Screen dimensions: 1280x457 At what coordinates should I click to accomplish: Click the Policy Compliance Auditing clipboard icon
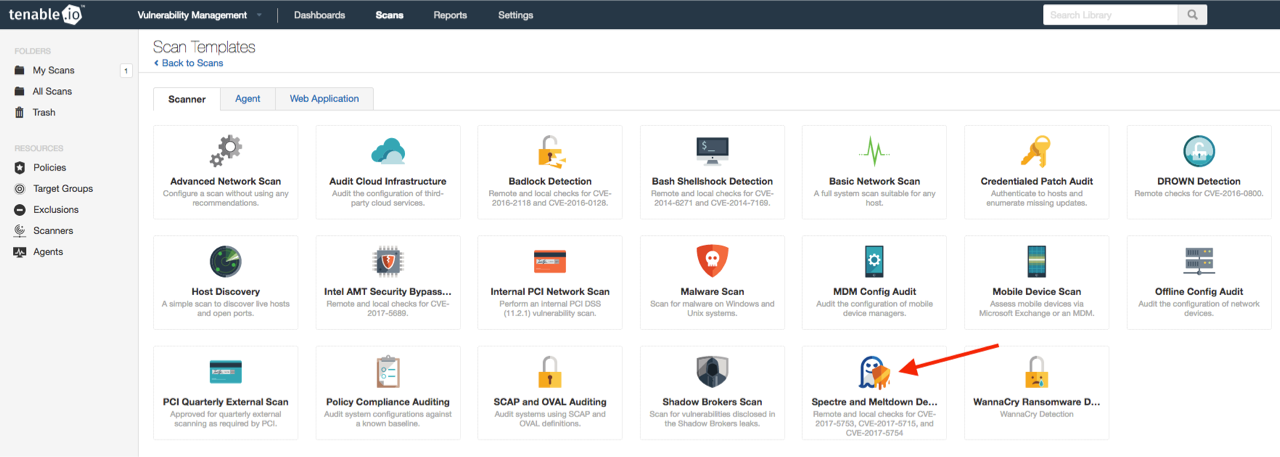[x=387, y=372]
